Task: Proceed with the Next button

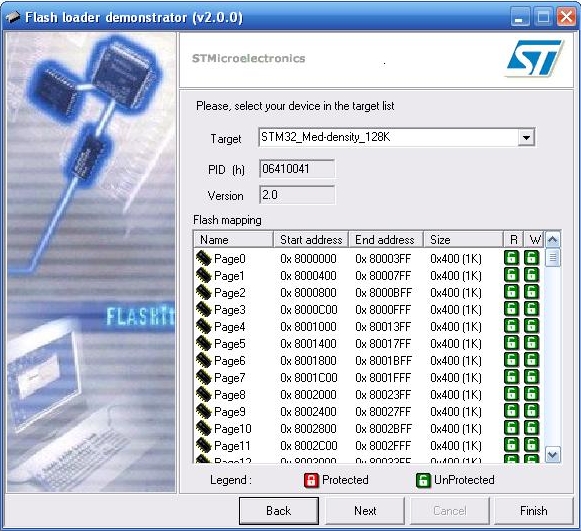Action: pos(365,511)
